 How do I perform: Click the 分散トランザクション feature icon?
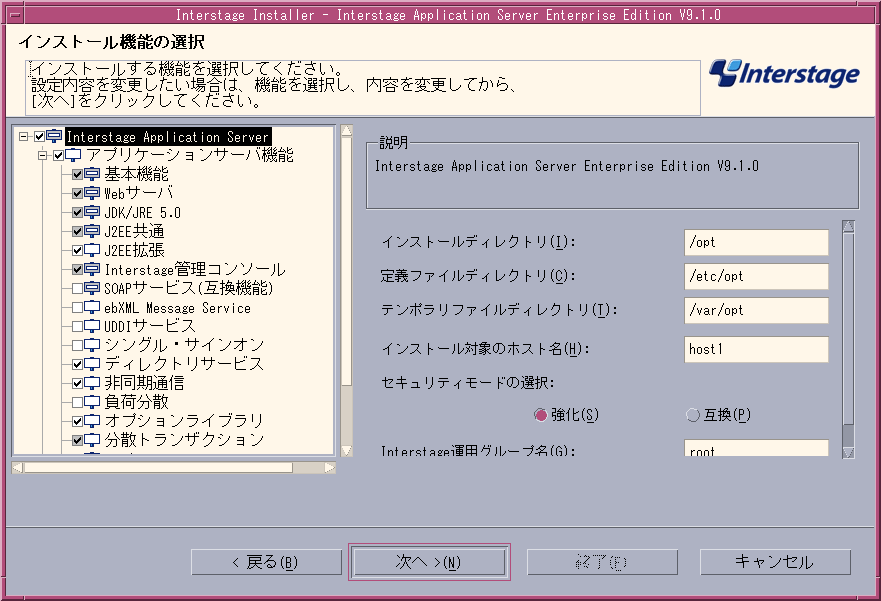(x=92, y=440)
